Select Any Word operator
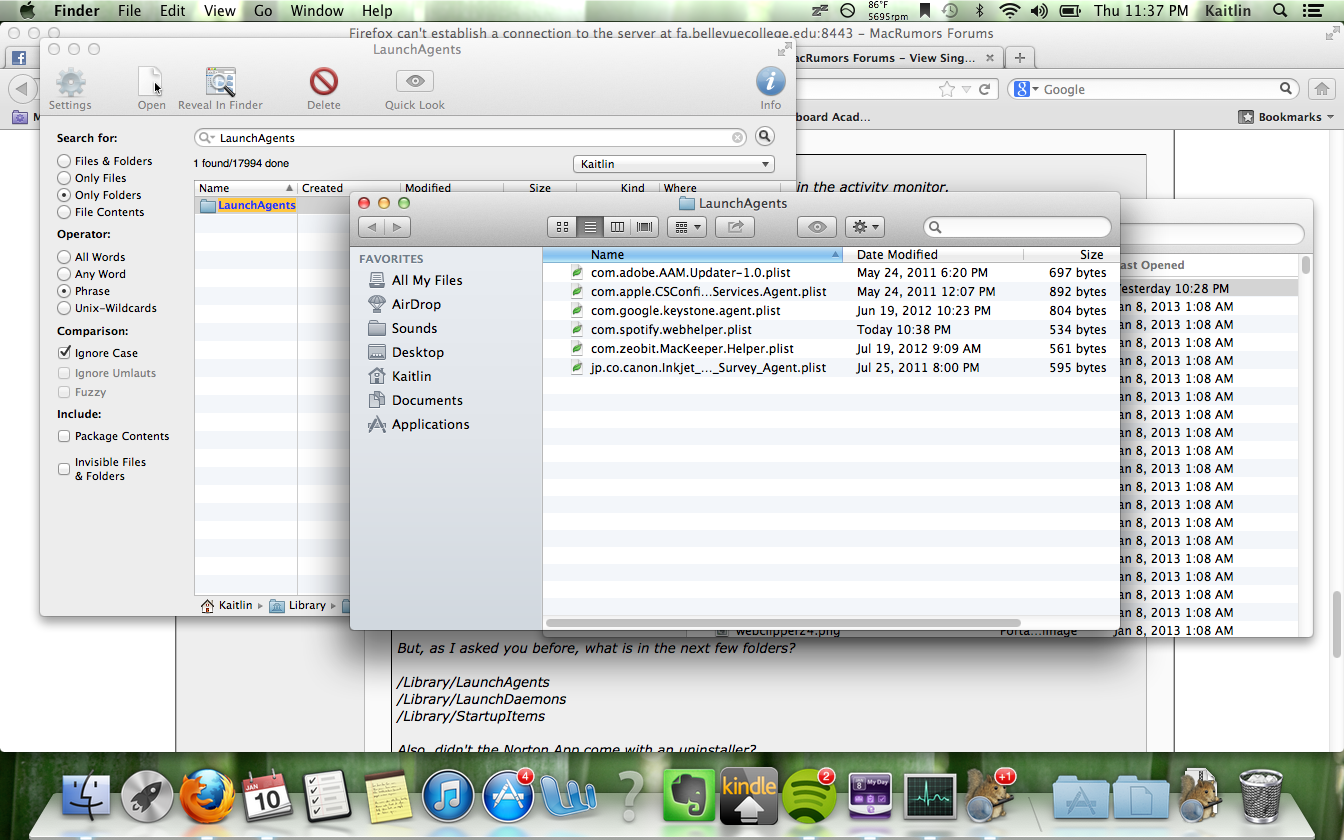Screen dimensions: 1344x840 [x=64, y=274]
